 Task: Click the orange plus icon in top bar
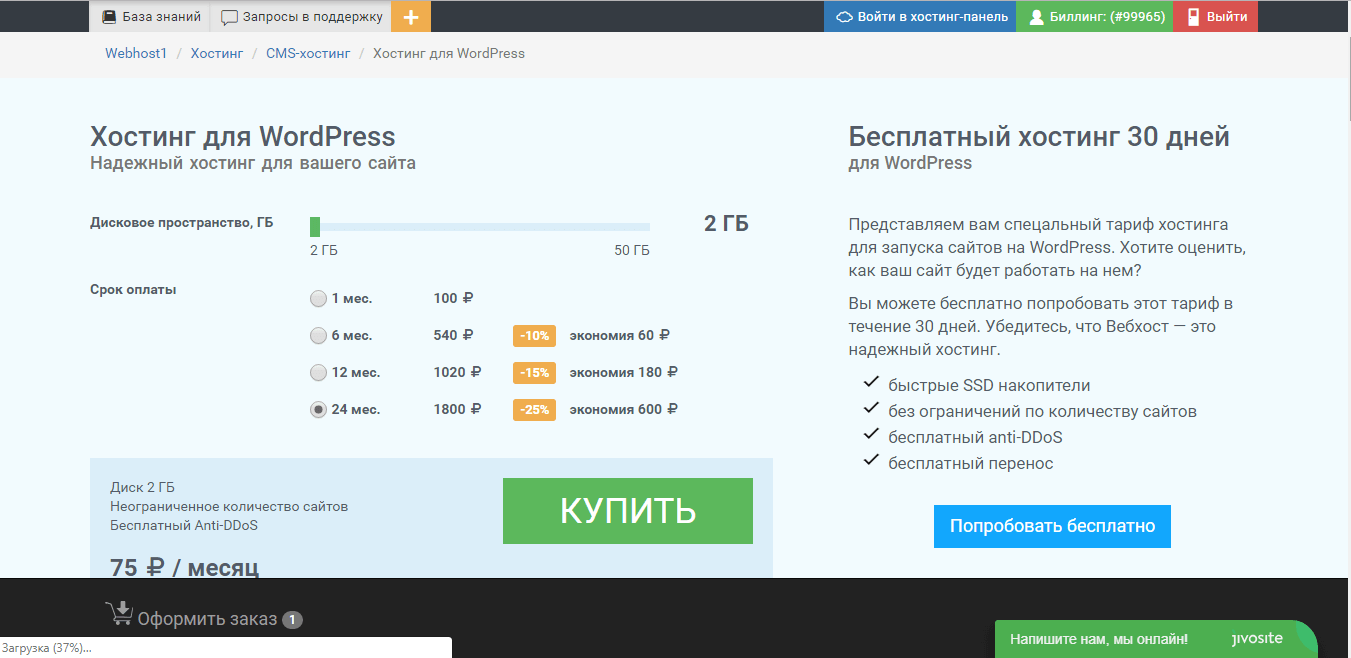point(411,17)
